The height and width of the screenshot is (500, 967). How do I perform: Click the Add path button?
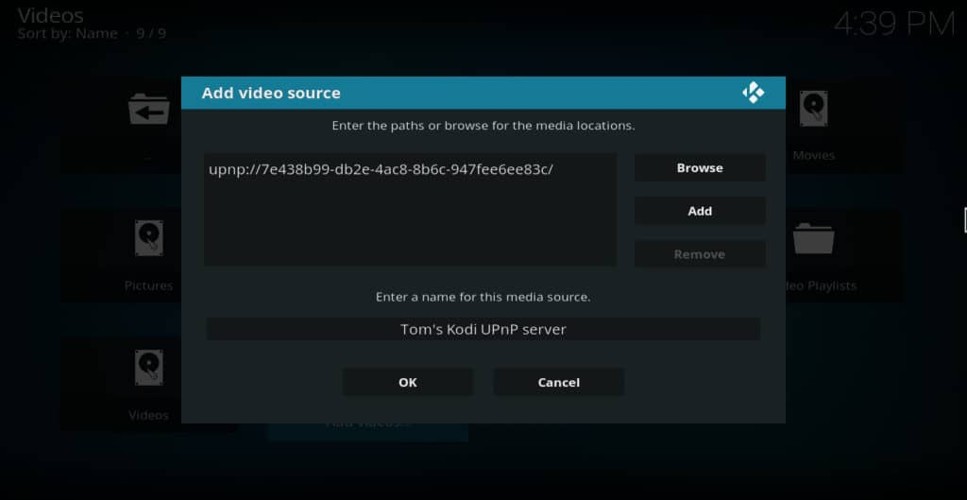tap(700, 211)
